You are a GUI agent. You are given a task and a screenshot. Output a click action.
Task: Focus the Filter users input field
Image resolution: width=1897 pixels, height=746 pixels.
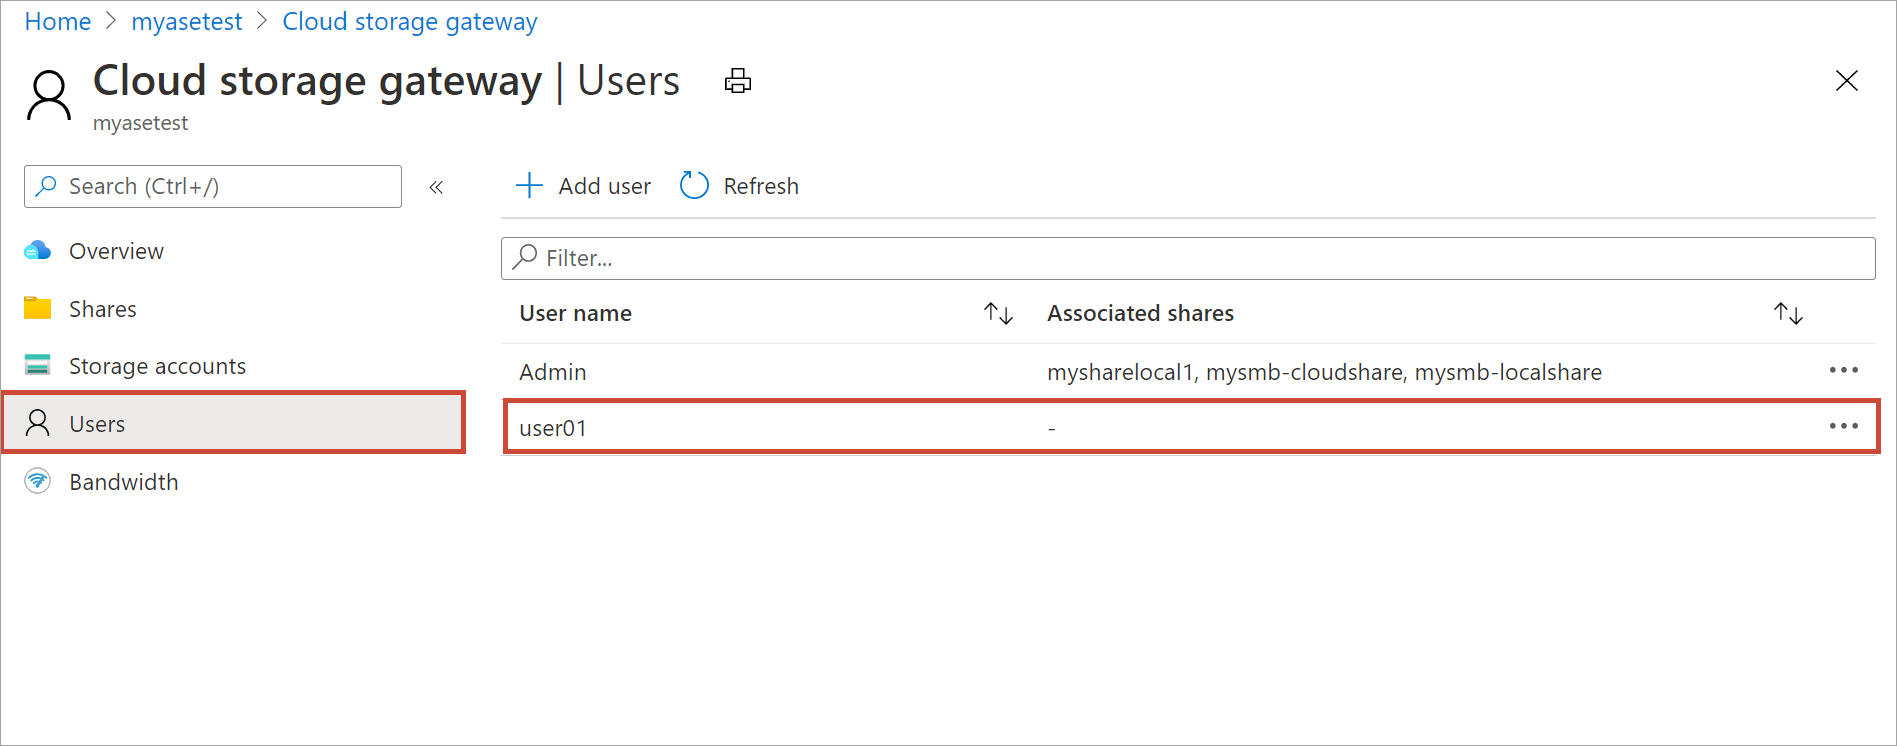[x=1188, y=258]
